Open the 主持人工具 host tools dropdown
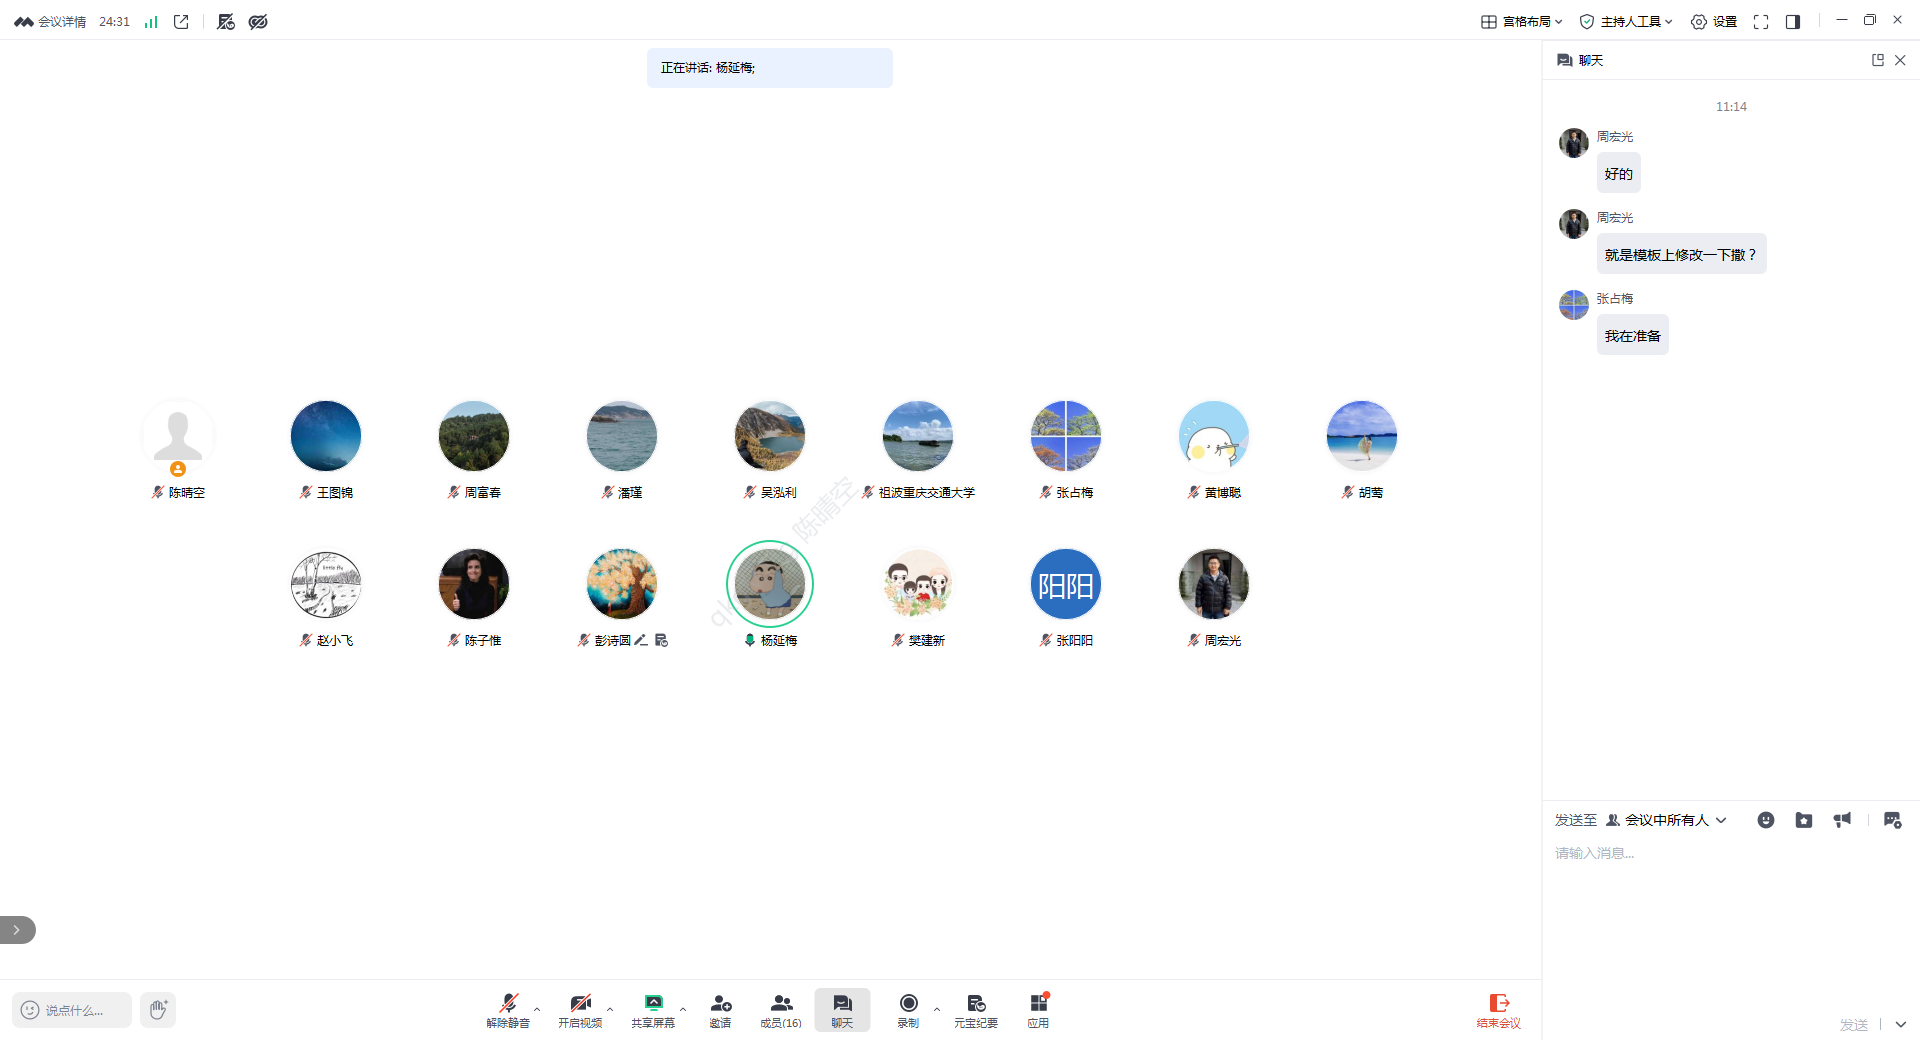 pos(1625,21)
